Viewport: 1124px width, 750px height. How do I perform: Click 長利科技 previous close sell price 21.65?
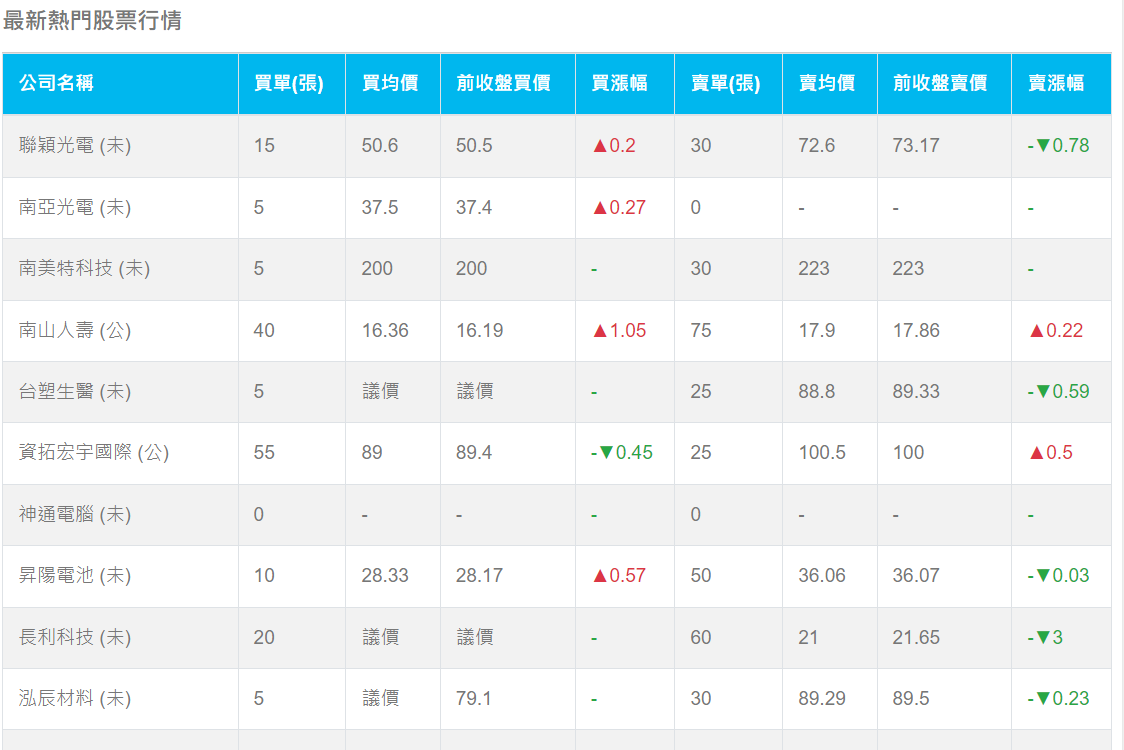coord(916,637)
